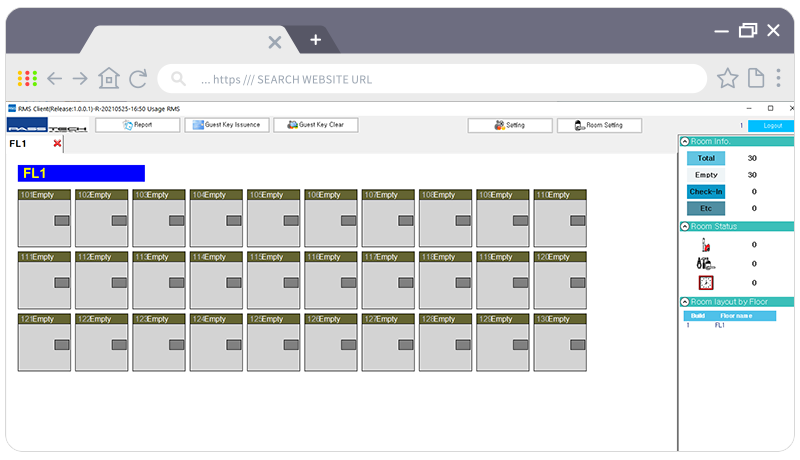800x460 pixels.
Task: Go forward with the browser forward arrow
Action: pos(80,79)
